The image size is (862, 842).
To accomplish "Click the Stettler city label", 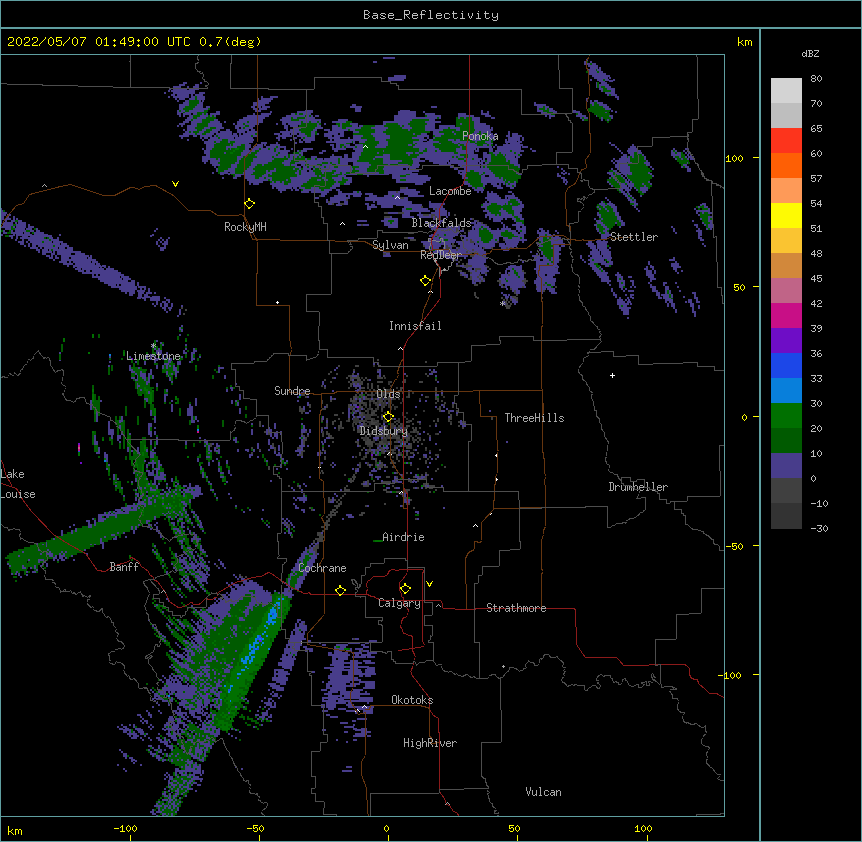I will (634, 237).
